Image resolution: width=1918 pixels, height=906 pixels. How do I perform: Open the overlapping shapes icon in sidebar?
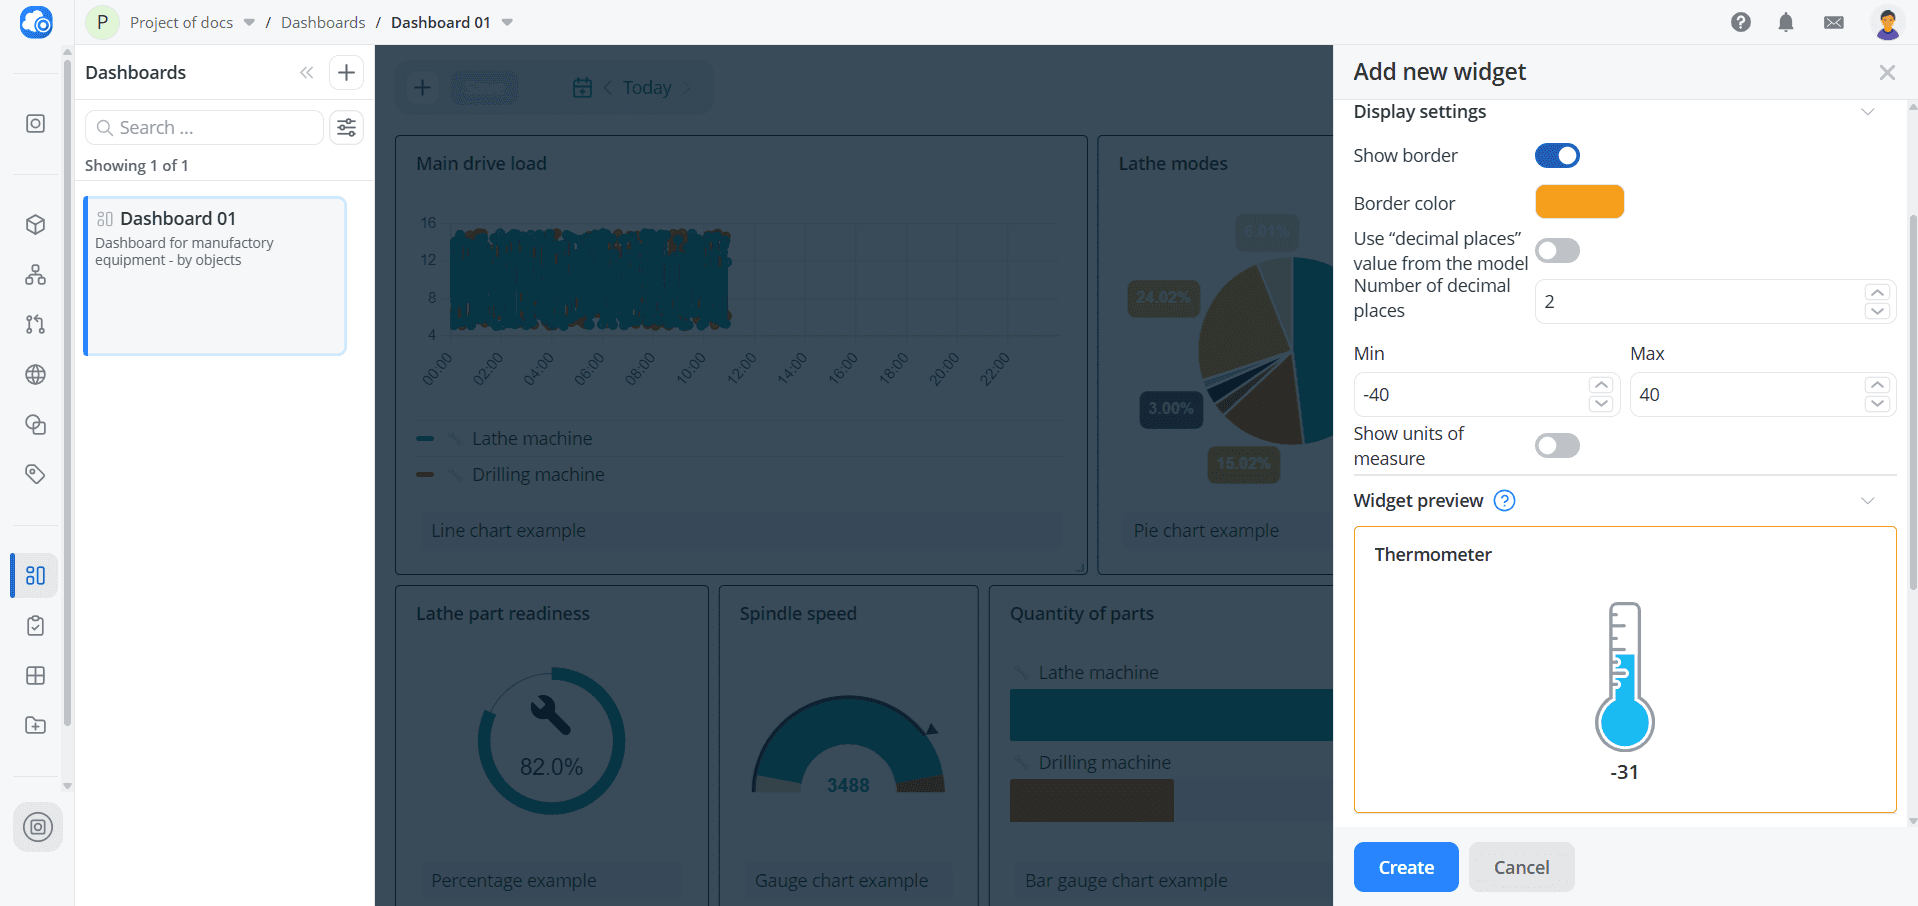[x=35, y=424]
